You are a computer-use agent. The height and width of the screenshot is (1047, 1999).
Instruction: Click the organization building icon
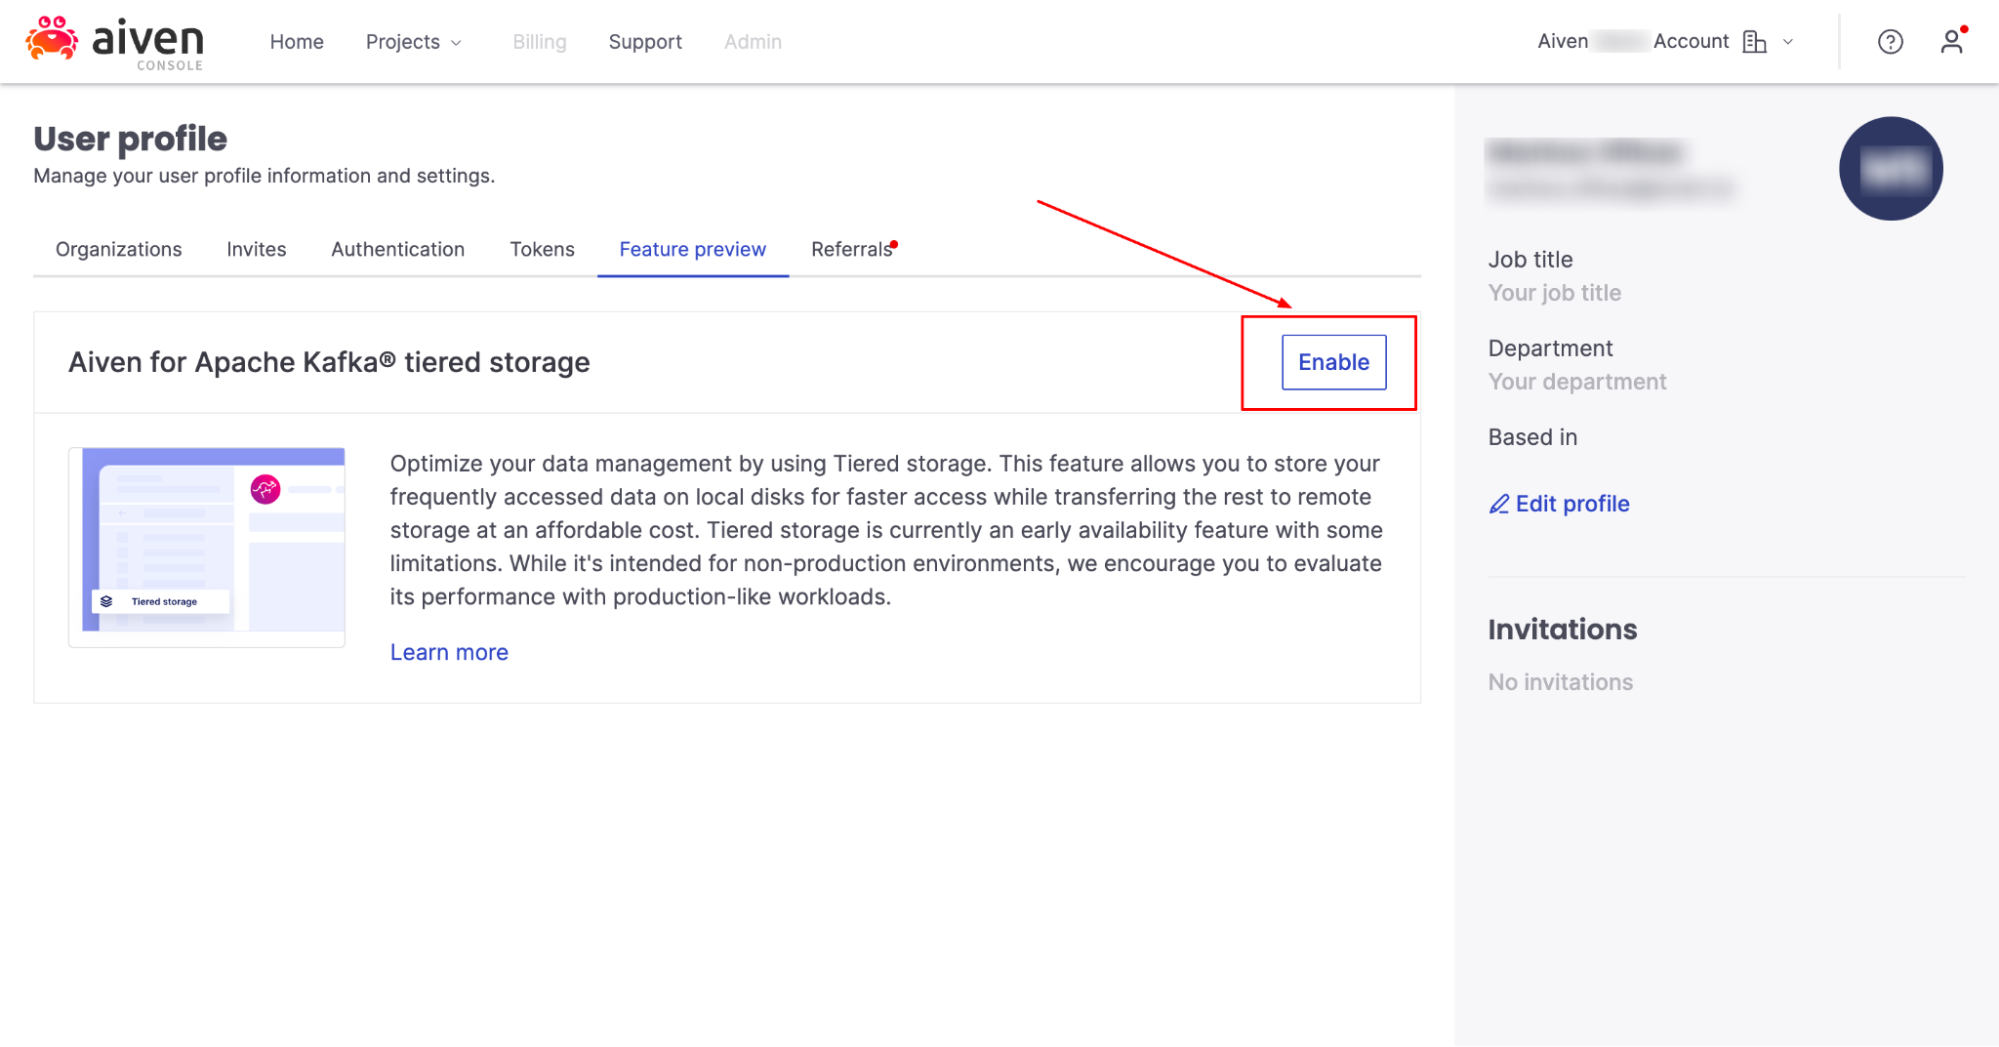[1754, 42]
